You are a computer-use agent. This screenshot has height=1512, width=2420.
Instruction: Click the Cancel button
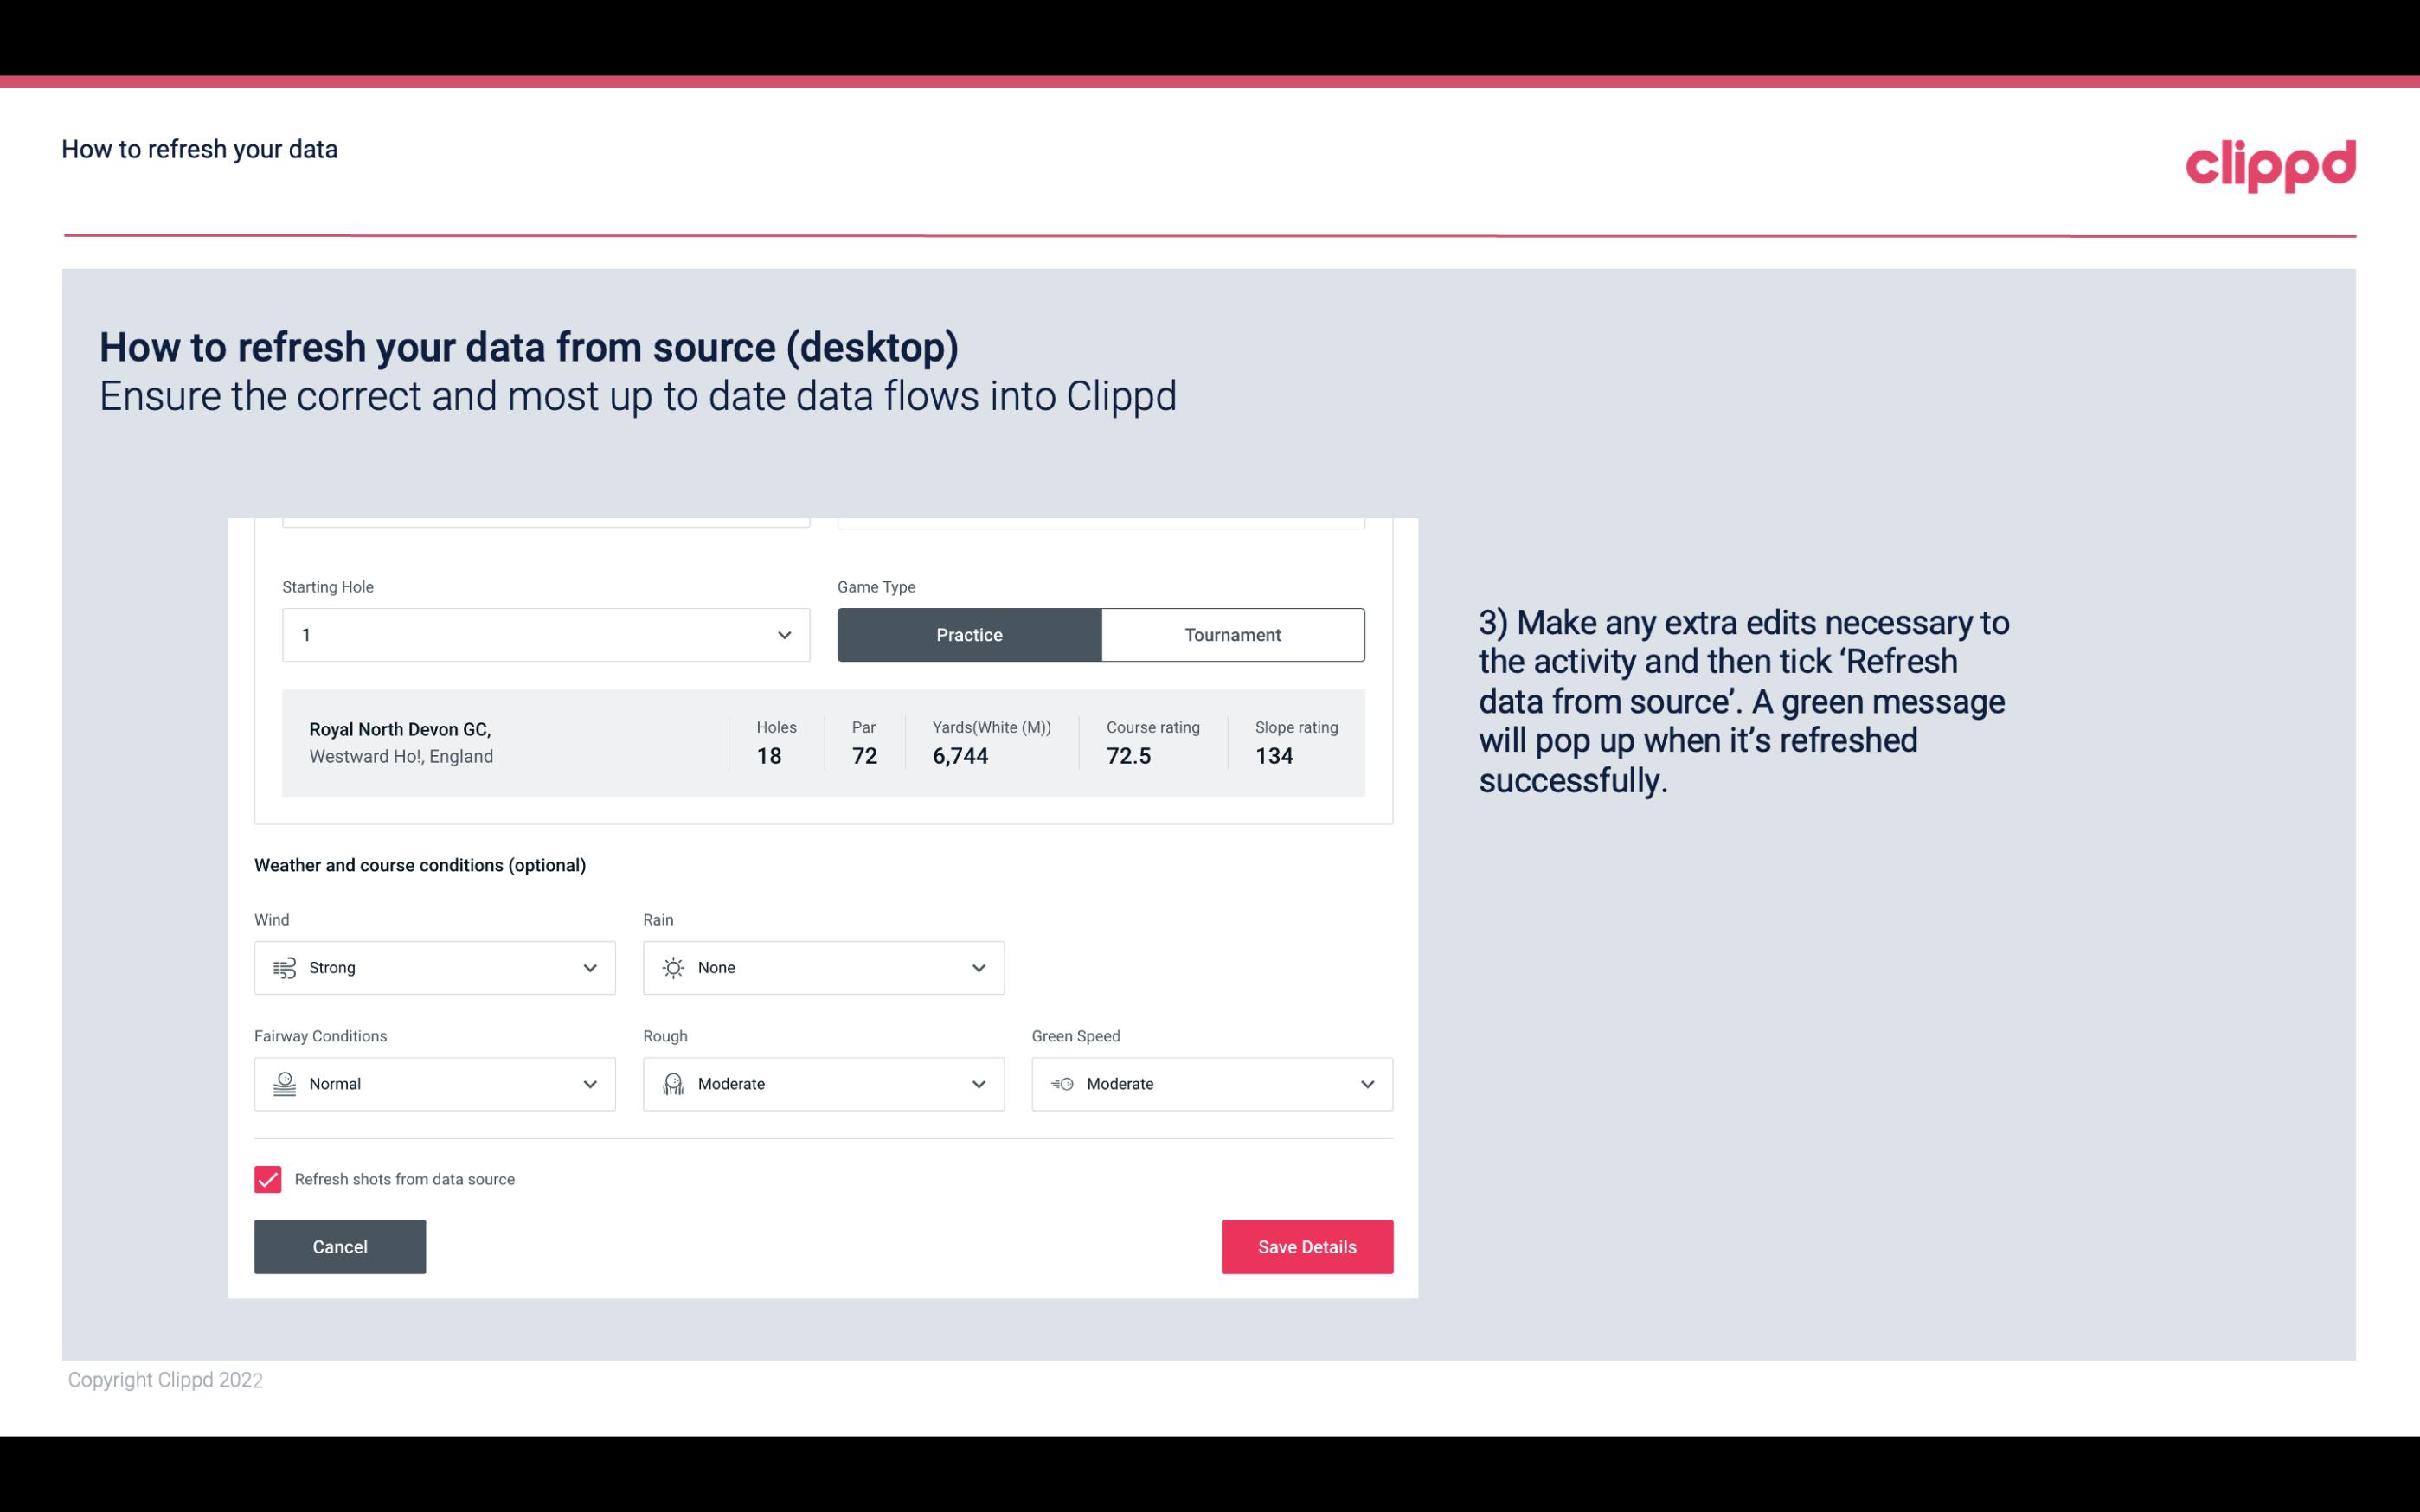[x=340, y=1246]
